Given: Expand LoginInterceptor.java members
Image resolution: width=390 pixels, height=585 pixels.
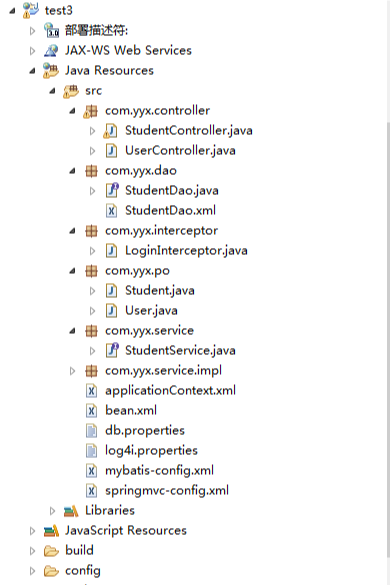Looking at the screenshot, I should tap(93, 251).
